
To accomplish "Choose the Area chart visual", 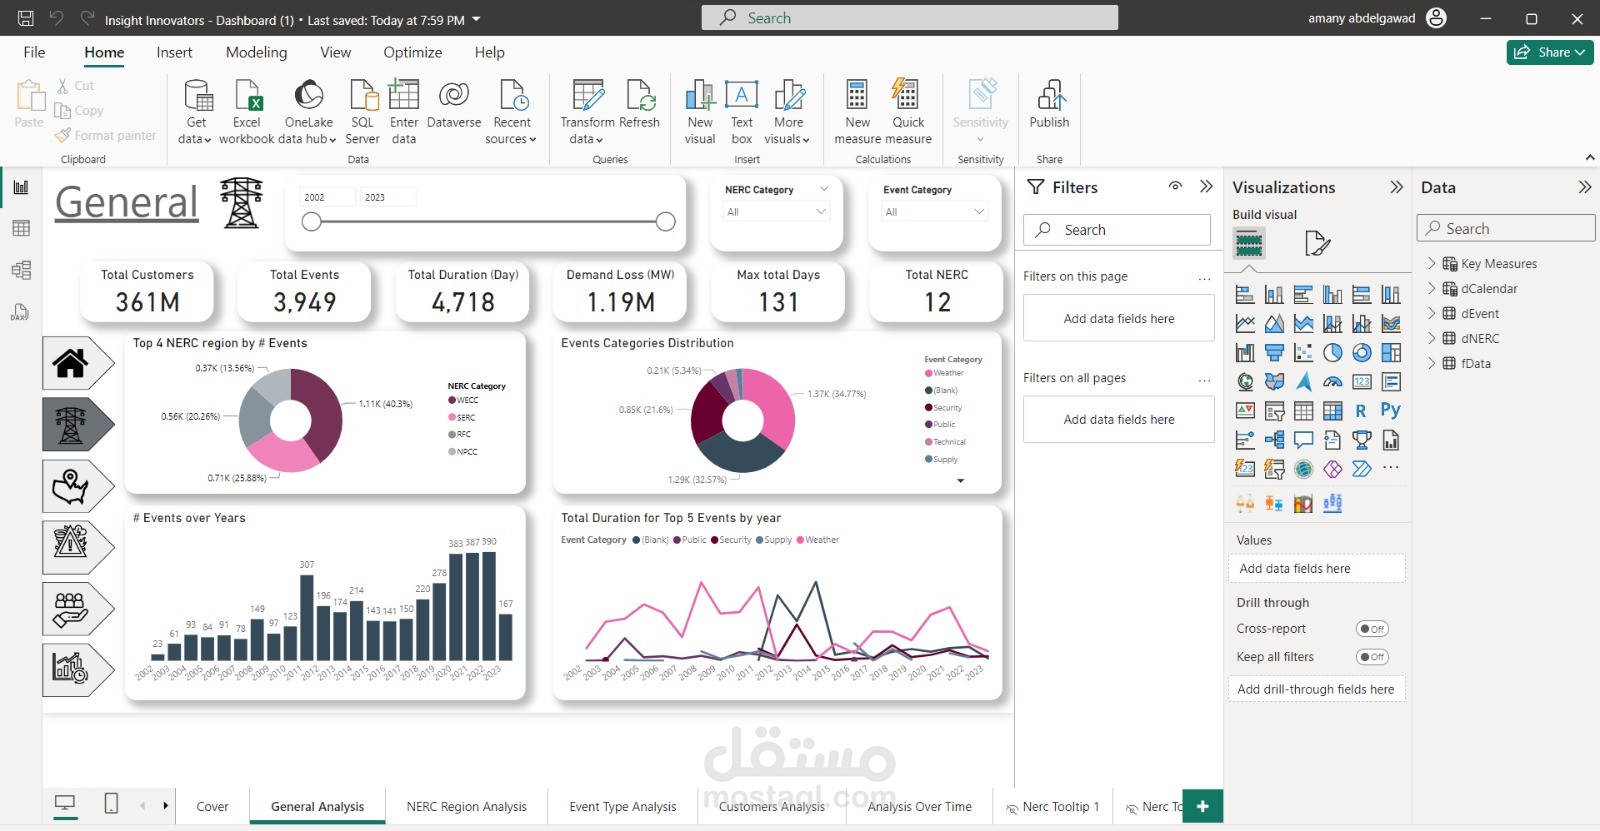I will point(1274,323).
